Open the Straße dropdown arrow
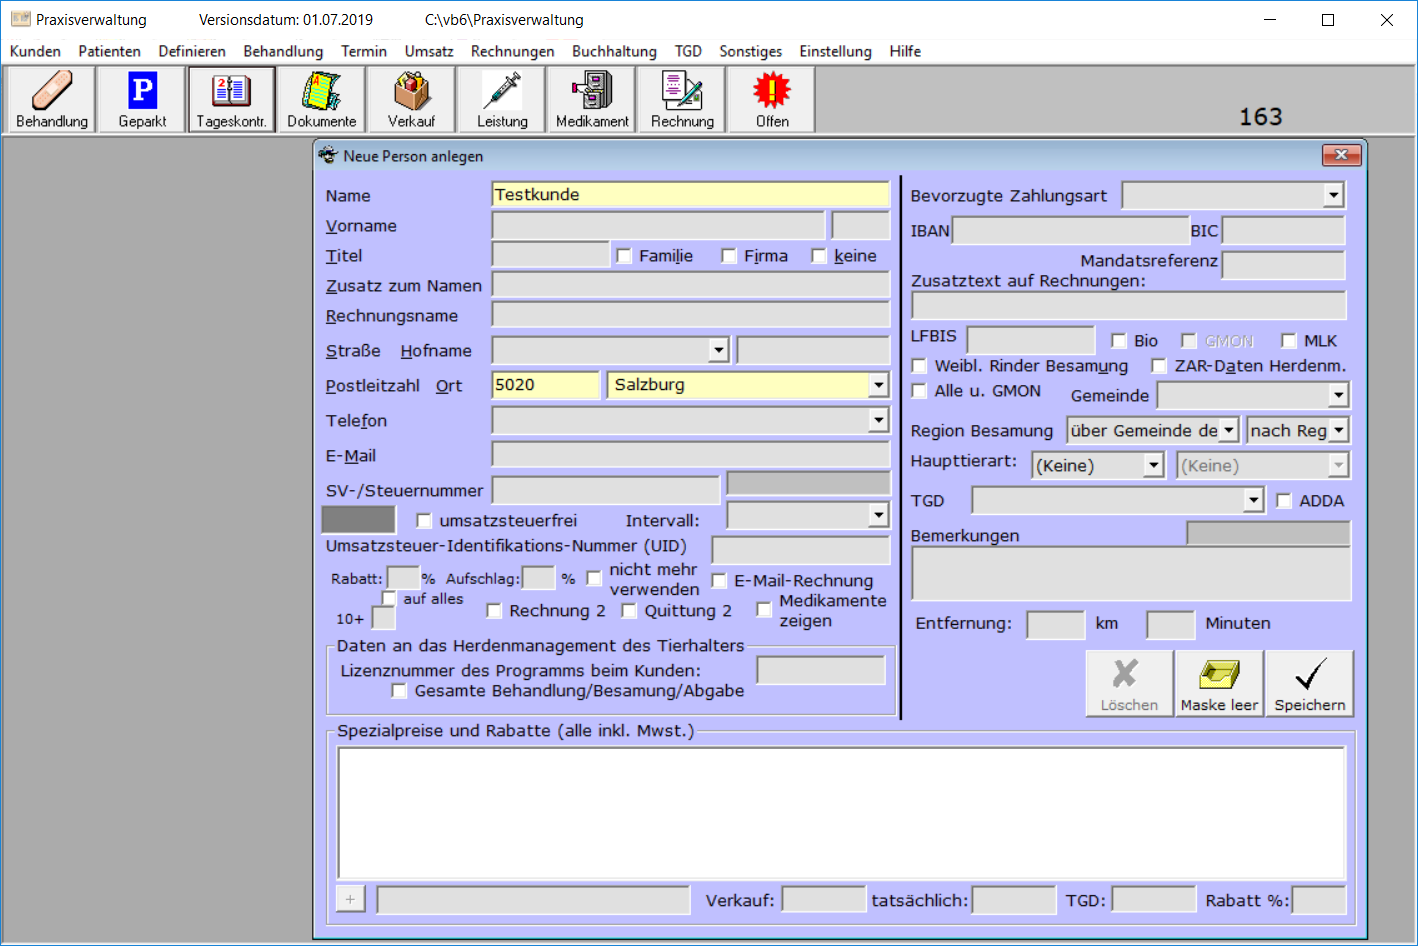Image resolution: width=1418 pixels, height=946 pixels. [x=718, y=351]
